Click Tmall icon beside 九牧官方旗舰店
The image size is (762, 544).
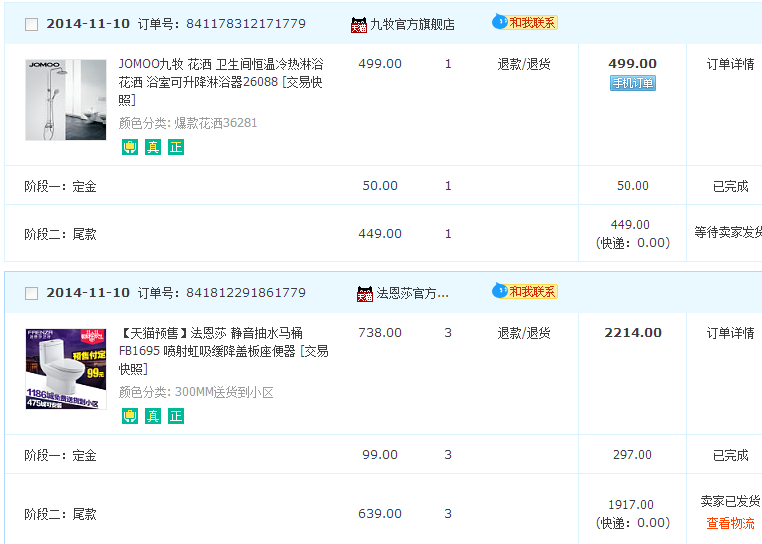[x=359, y=25]
